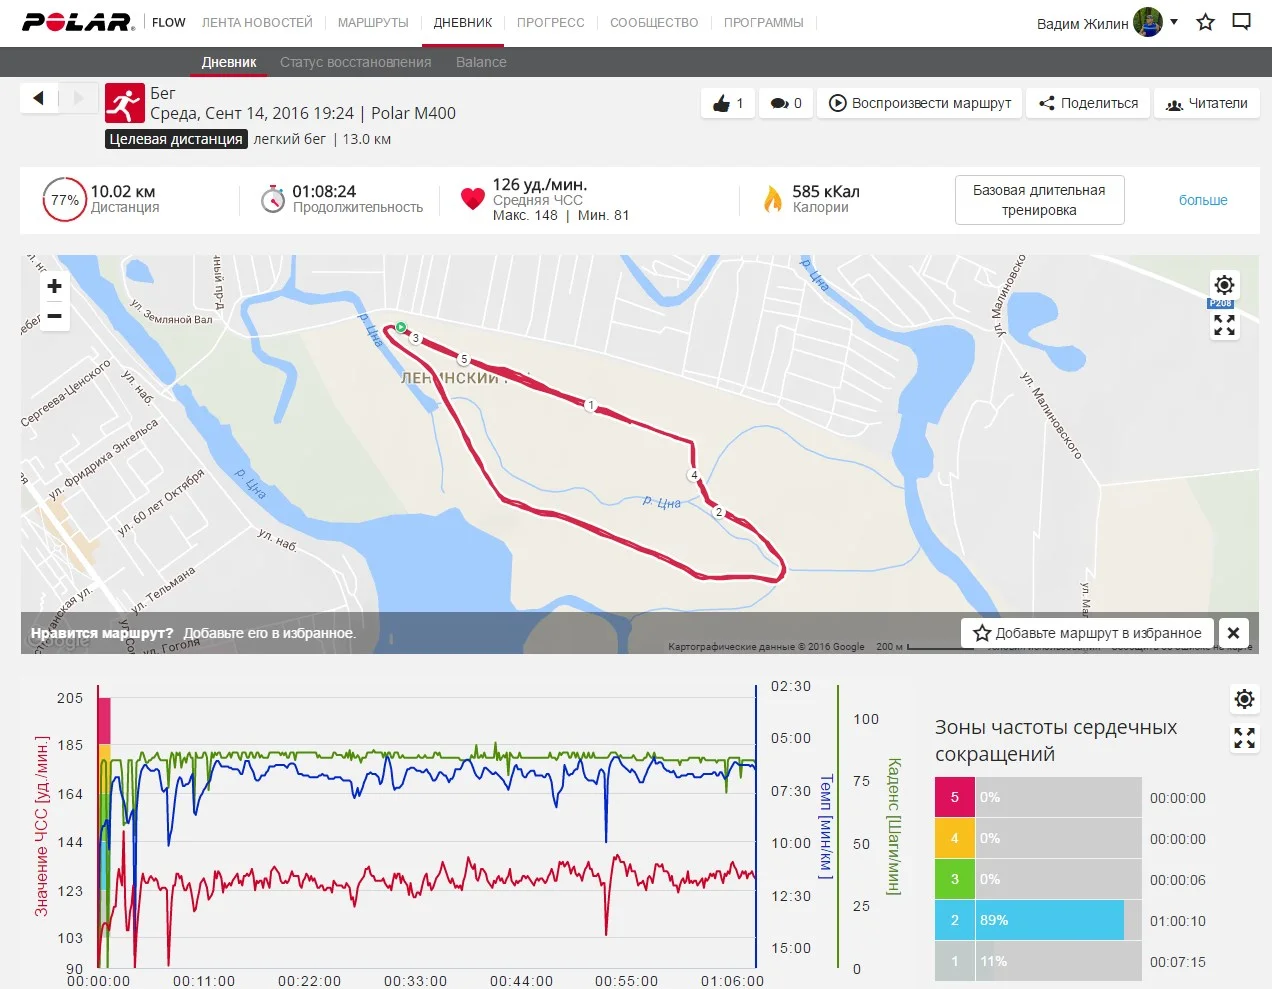Select the Дневник top menu item
Image resolution: width=1272 pixels, height=989 pixels.
pyautogui.click(x=463, y=22)
